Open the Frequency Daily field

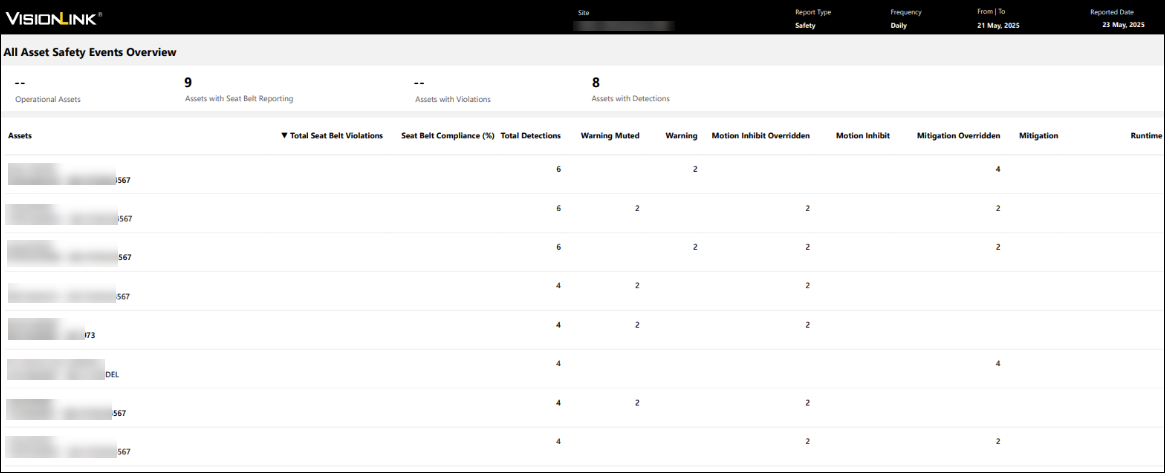coord(899,25)
